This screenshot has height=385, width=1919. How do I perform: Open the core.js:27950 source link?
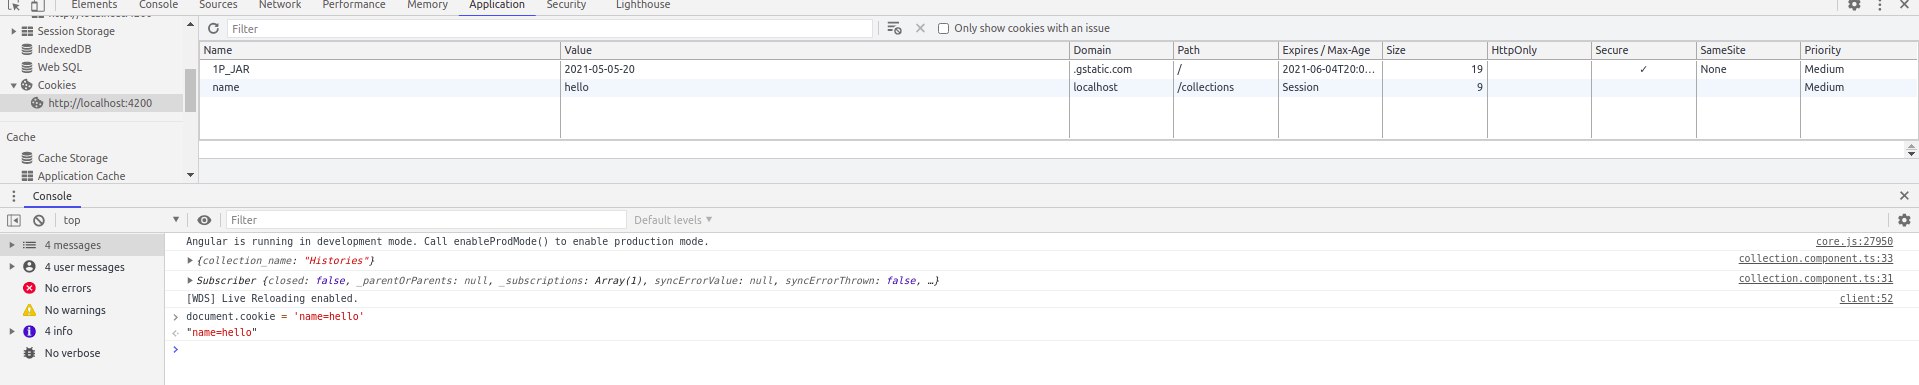(1854, 241)
